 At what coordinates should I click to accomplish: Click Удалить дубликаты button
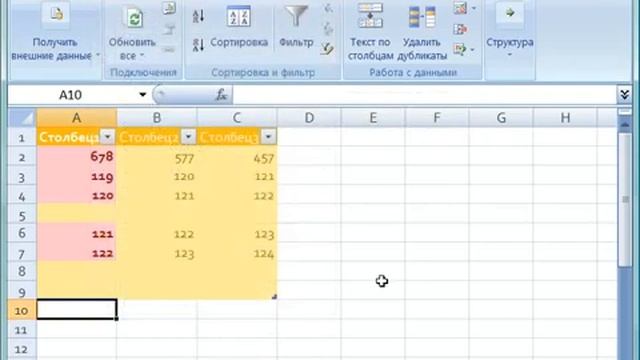(422, 32)
